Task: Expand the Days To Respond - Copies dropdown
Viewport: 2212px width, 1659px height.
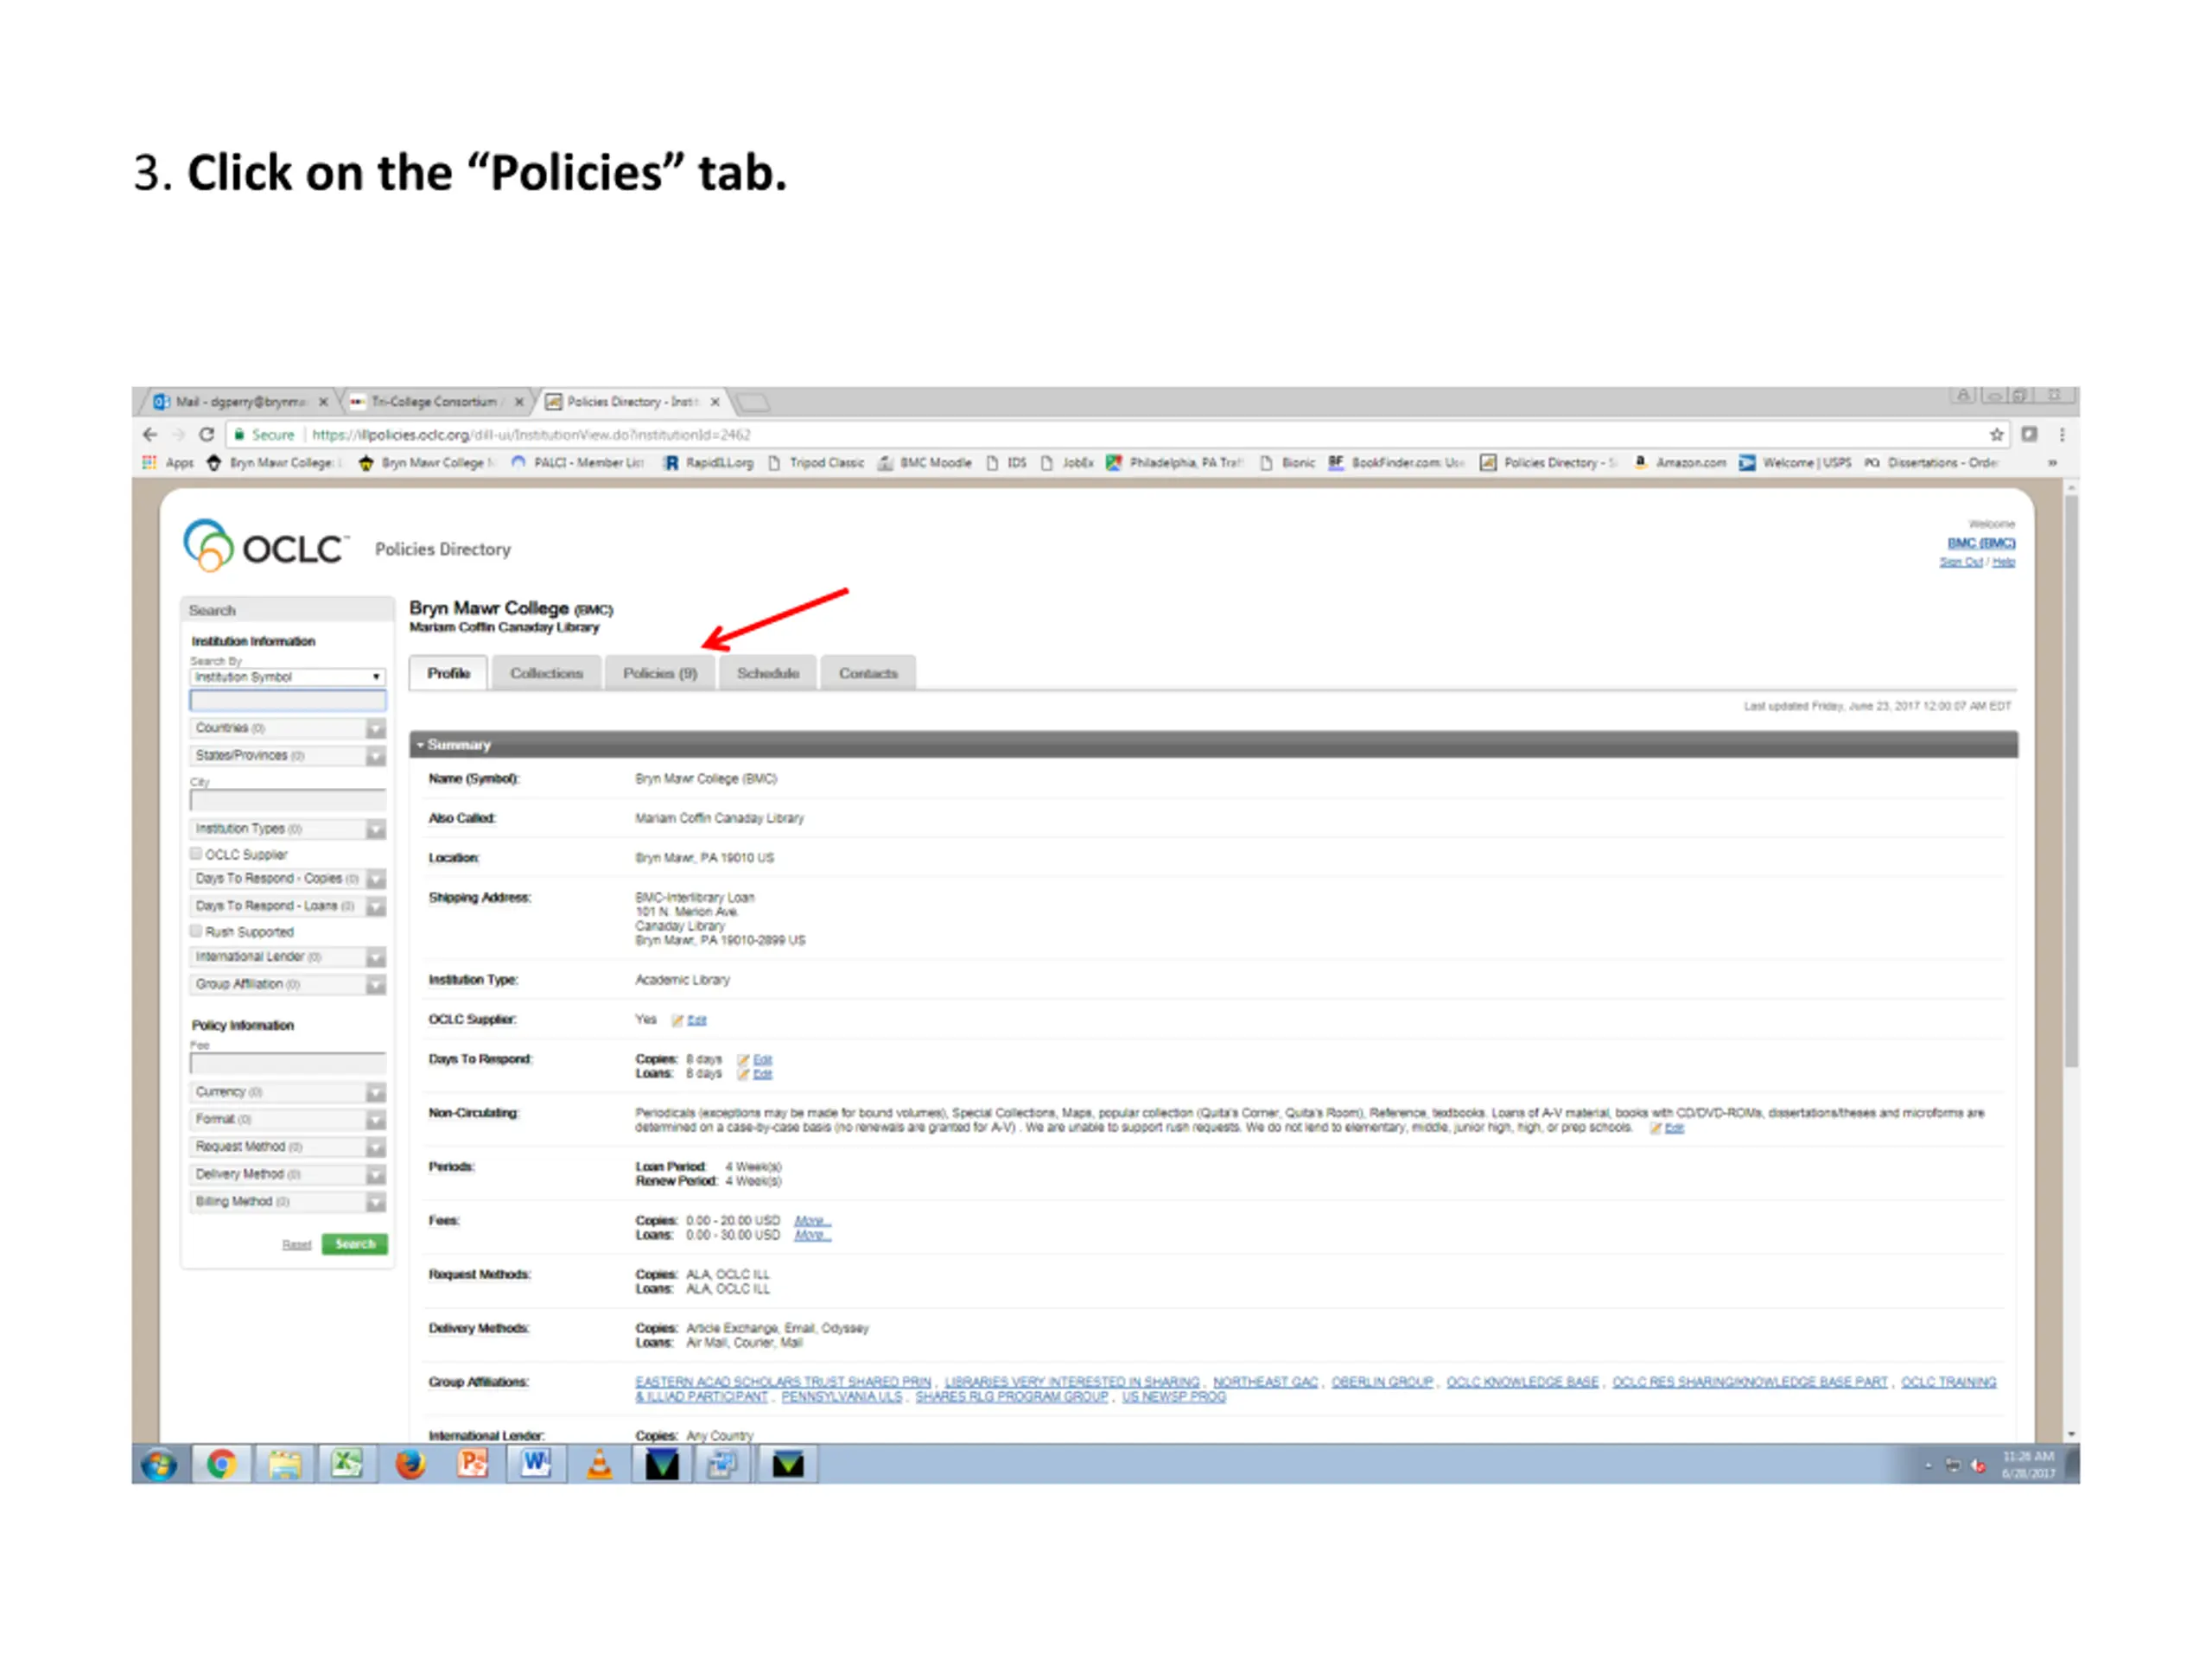Action: click(x=375, y=879)
